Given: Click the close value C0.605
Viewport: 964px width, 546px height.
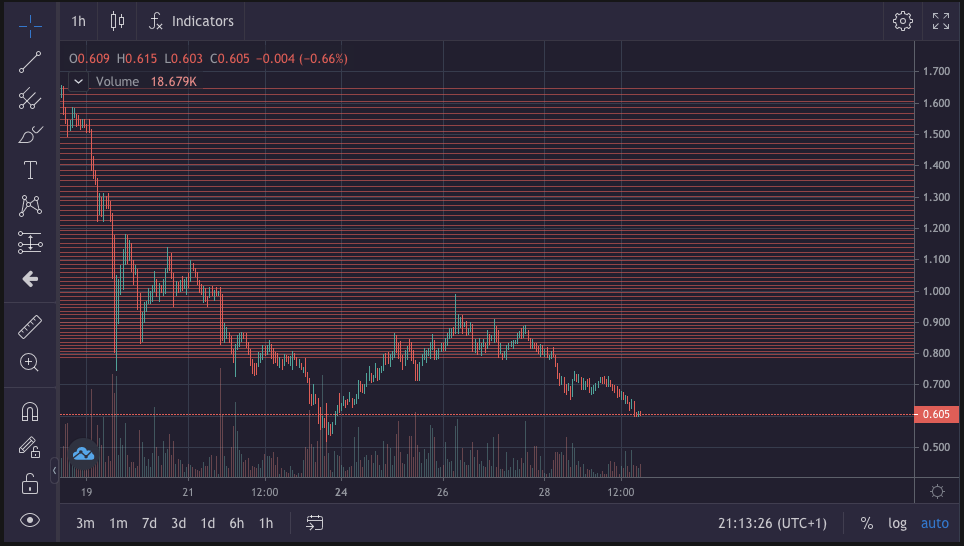Looking at the screenshot, I should pos(230,59).
